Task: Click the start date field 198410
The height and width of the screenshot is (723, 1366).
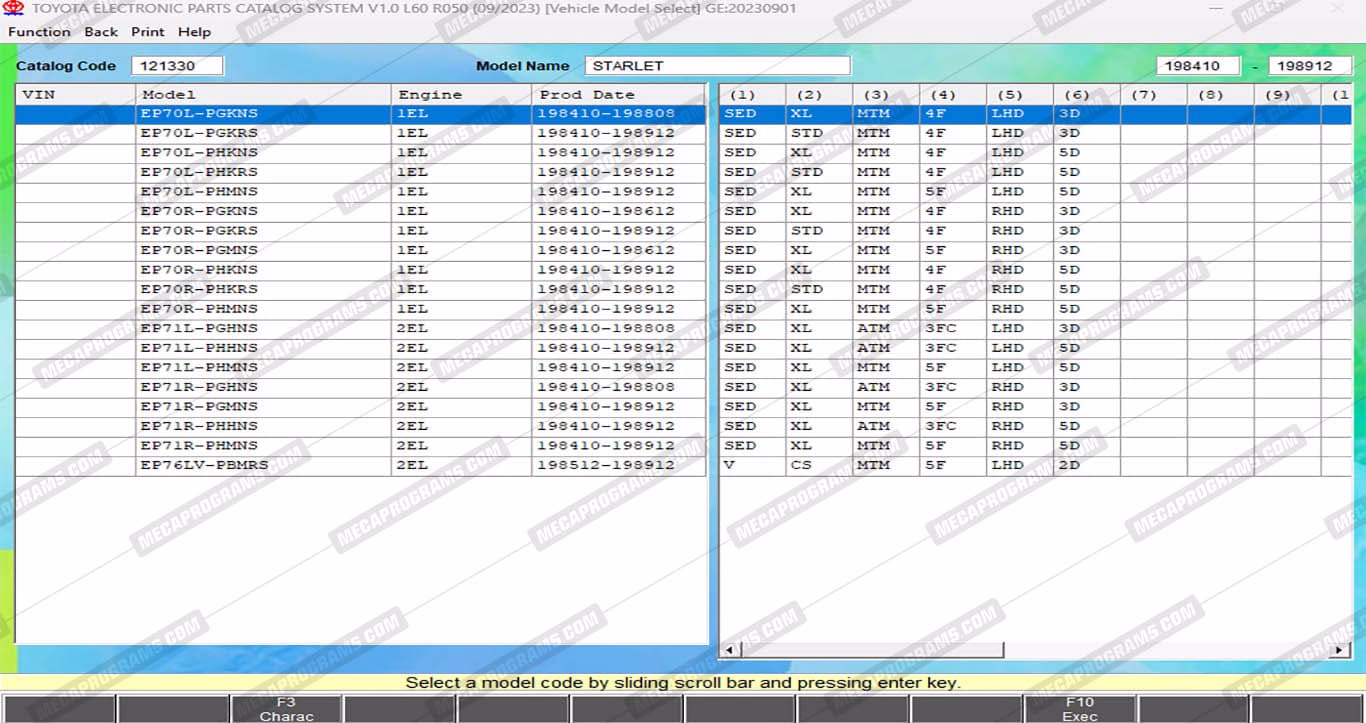Action: tap(1197, 66)
